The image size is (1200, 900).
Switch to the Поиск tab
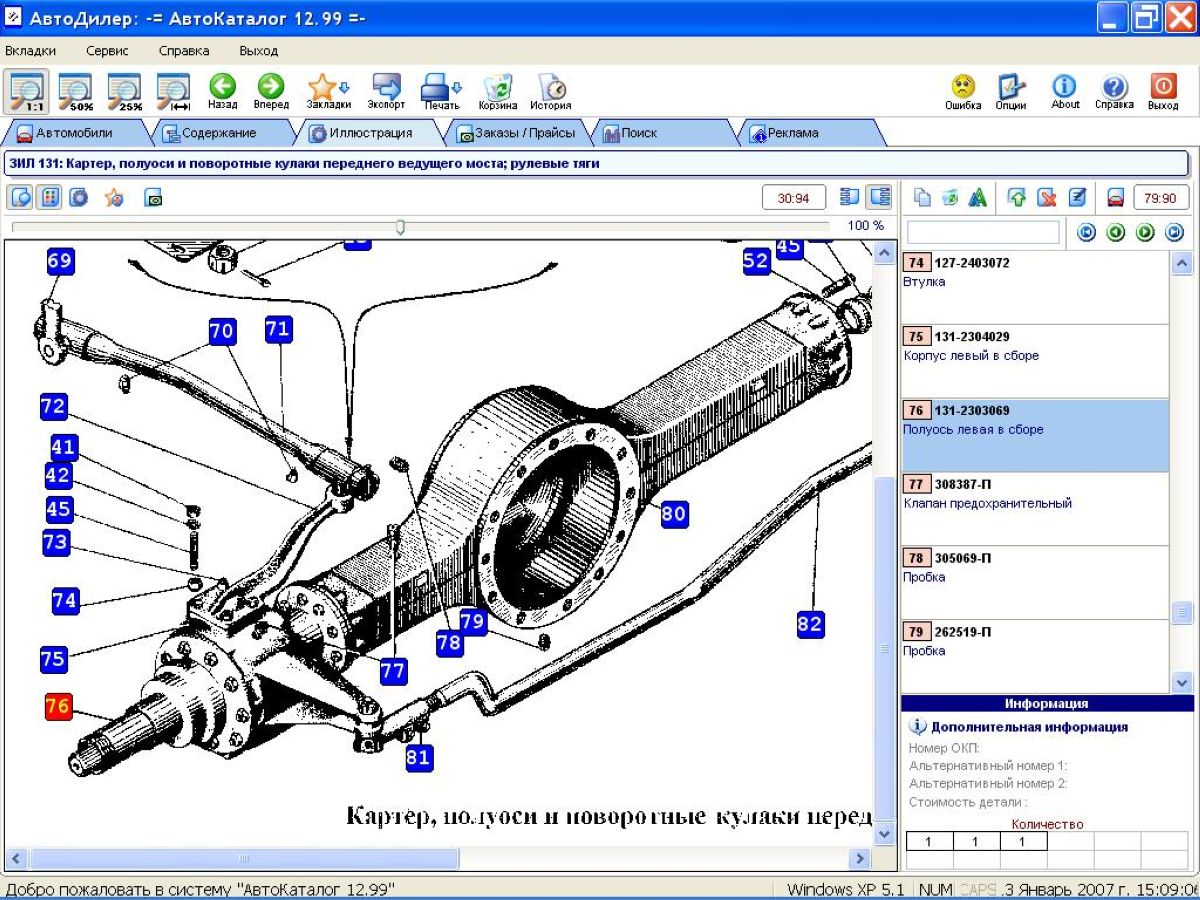(x=663, y=133)
